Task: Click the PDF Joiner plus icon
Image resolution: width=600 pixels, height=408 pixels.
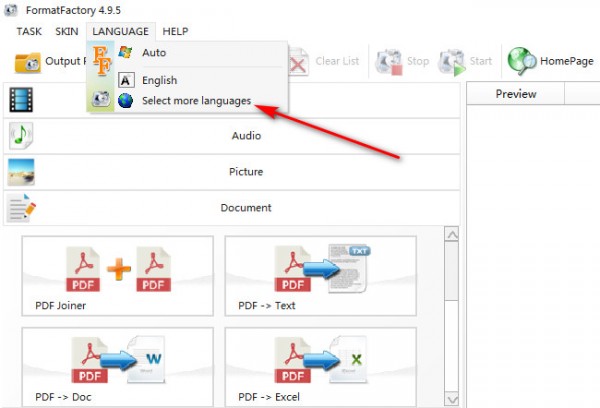Action: 119,269
